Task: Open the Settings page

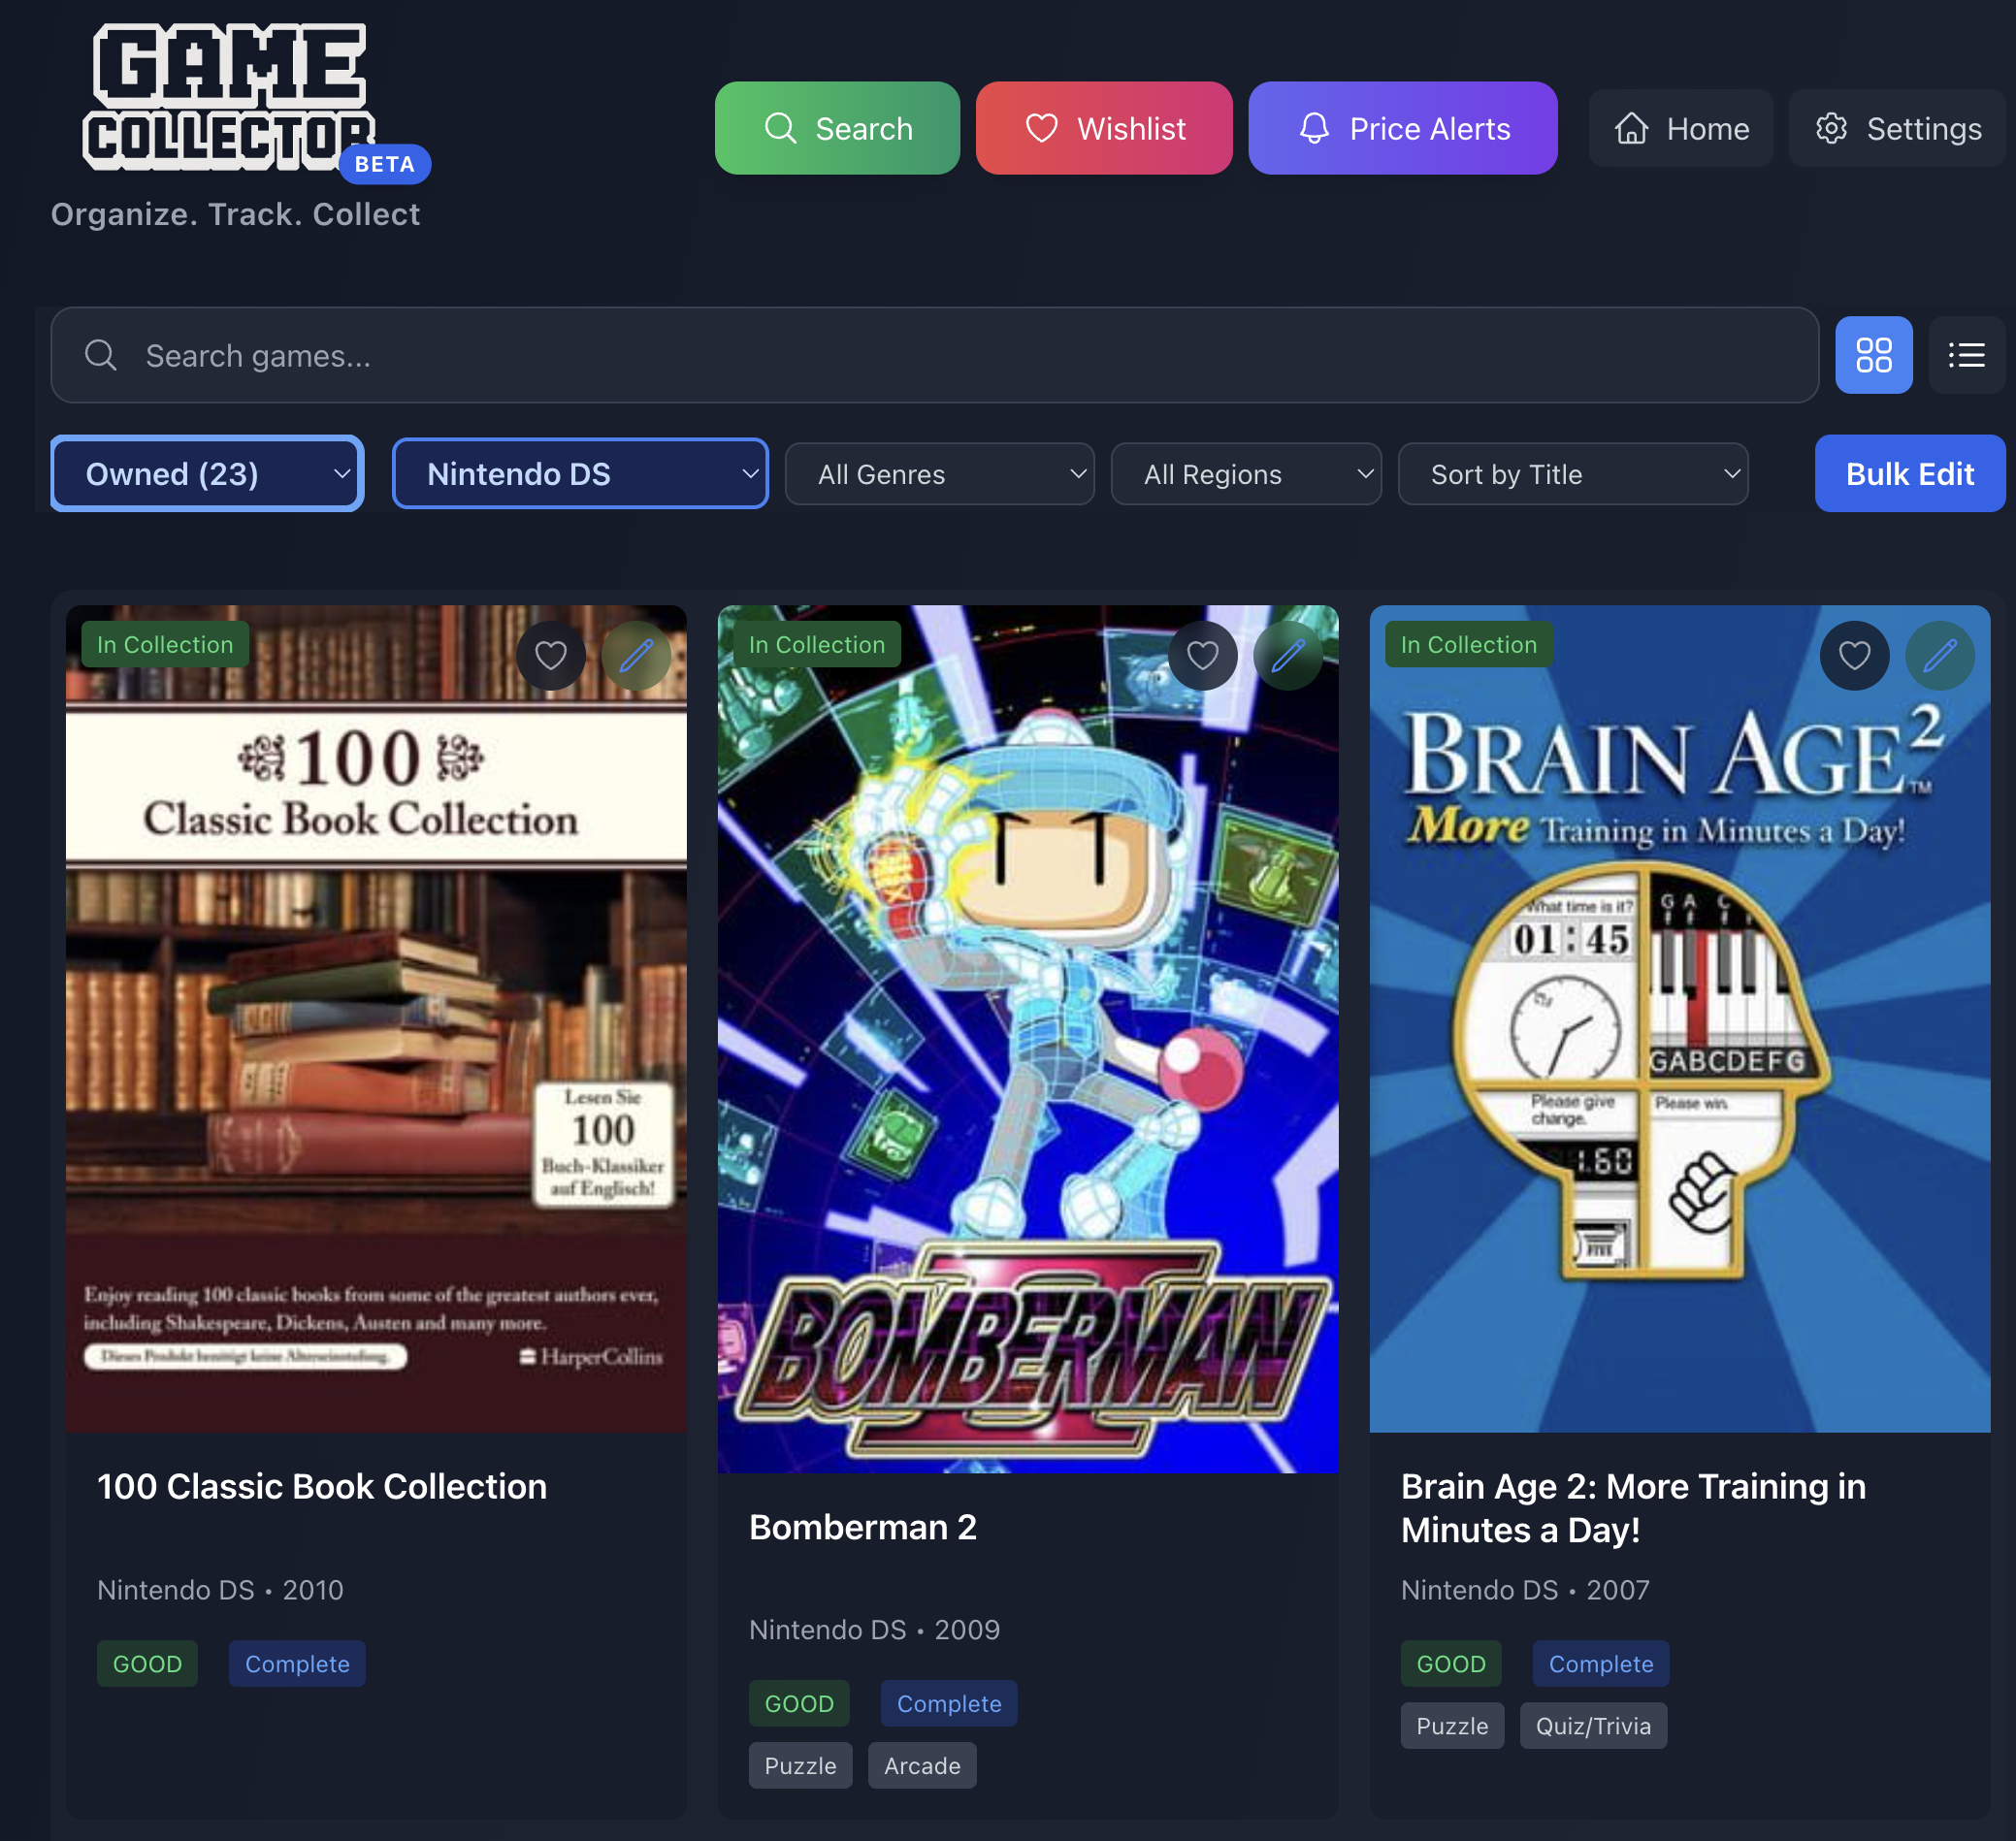Action: (x=1896, y=128)
